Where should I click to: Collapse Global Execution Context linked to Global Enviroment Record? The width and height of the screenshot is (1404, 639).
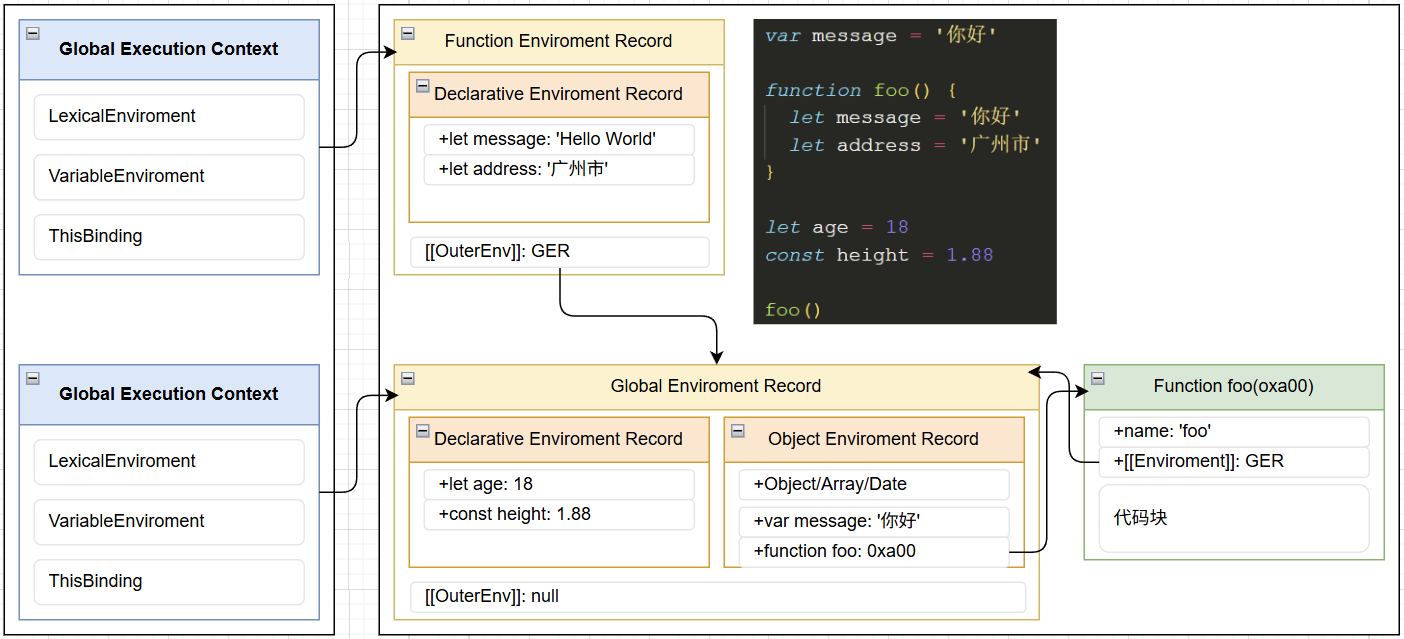32,378
